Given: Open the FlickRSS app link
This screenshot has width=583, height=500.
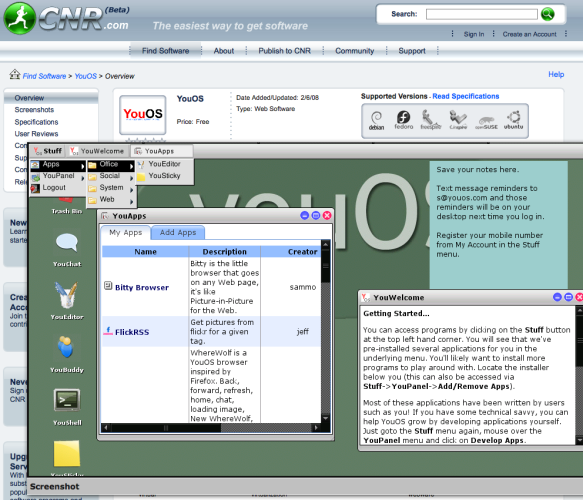Looking at the screenshot, I should pyautogui.click(x=132, y=332).
